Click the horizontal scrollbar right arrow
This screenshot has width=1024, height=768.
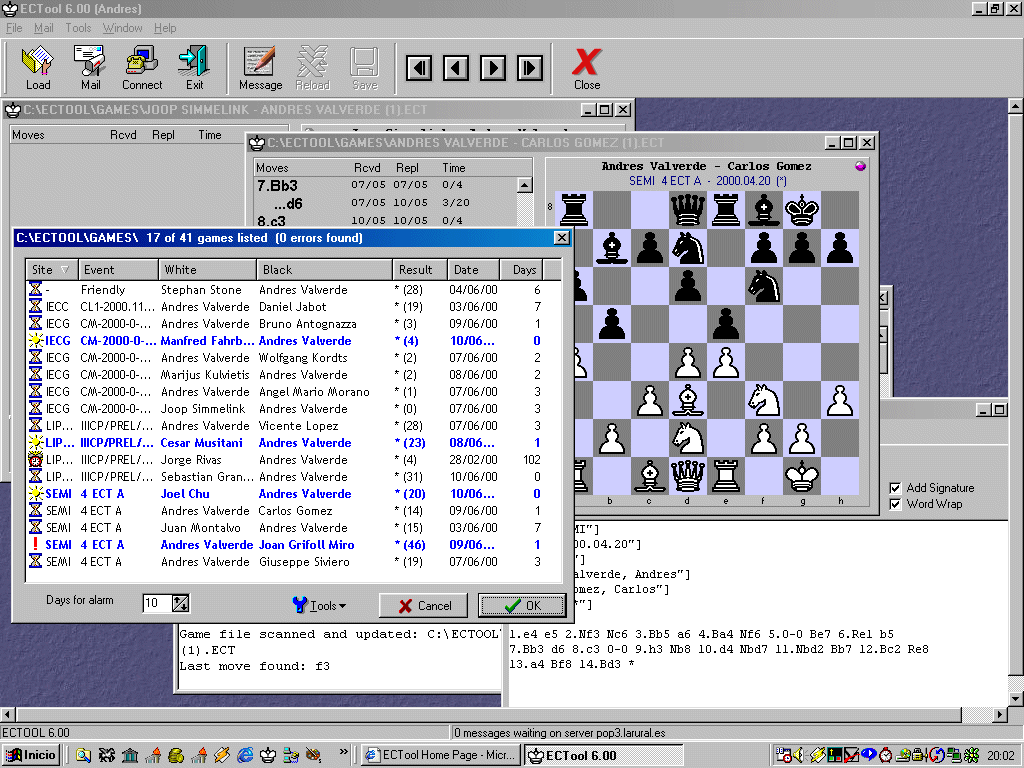click(x=1000, y=714)
